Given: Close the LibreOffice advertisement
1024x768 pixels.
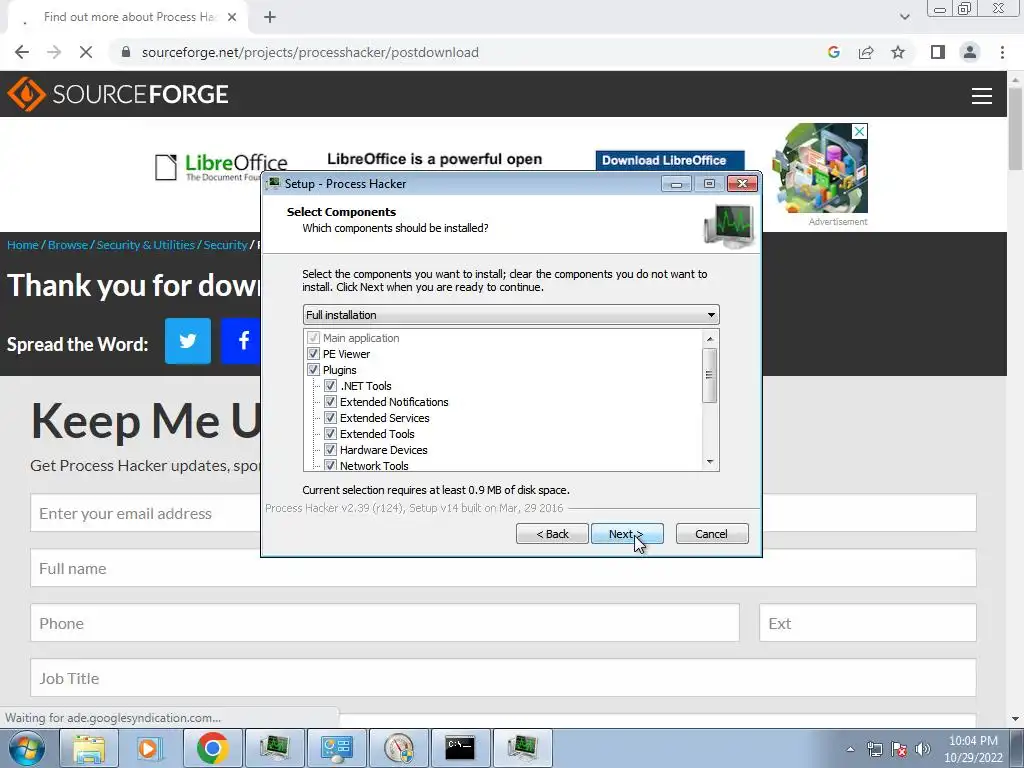Looking at the screenshot, I should coord(860,131).
